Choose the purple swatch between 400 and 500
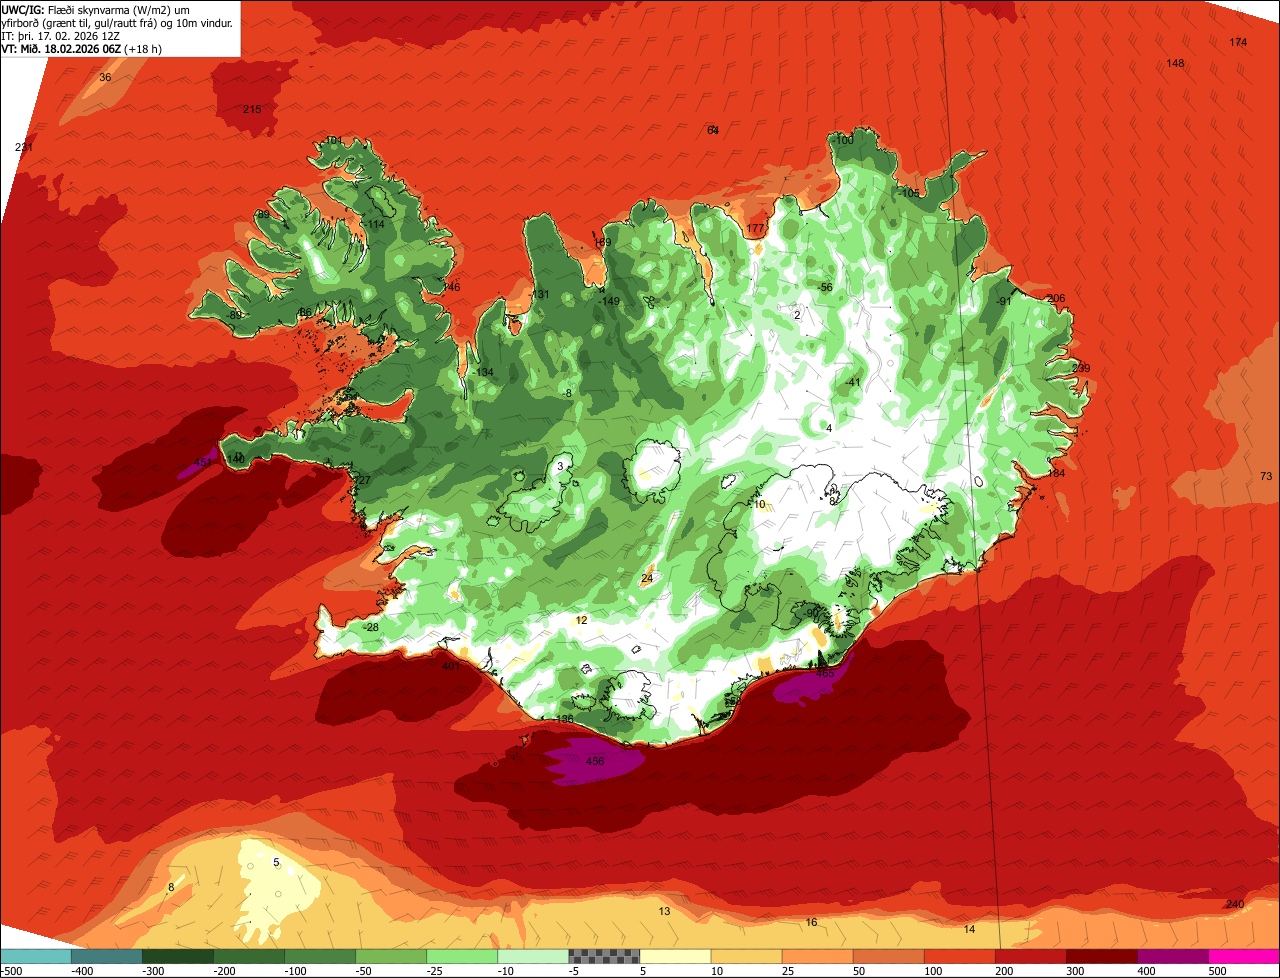 click(x=1172, y=956)
